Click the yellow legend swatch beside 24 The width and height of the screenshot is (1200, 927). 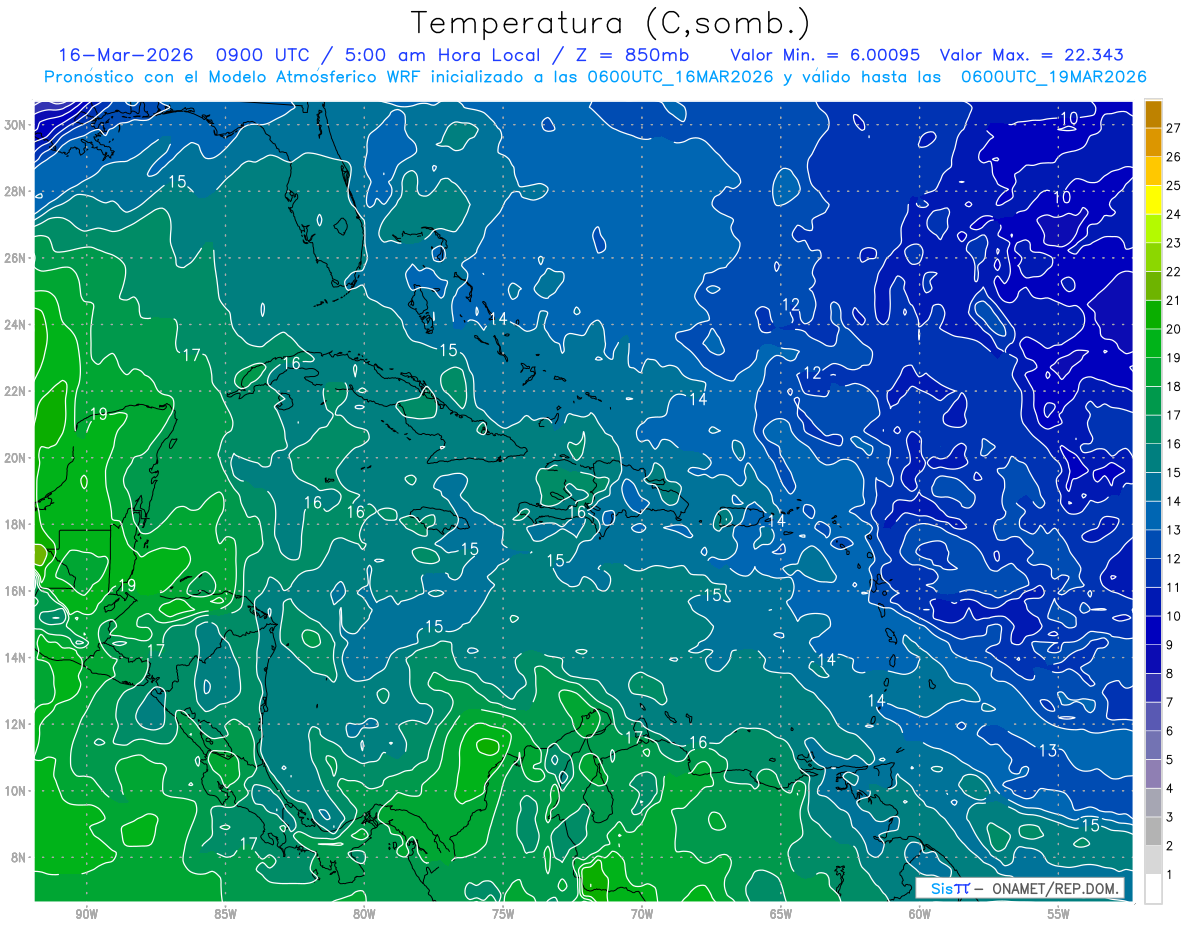pos(1153,202)
